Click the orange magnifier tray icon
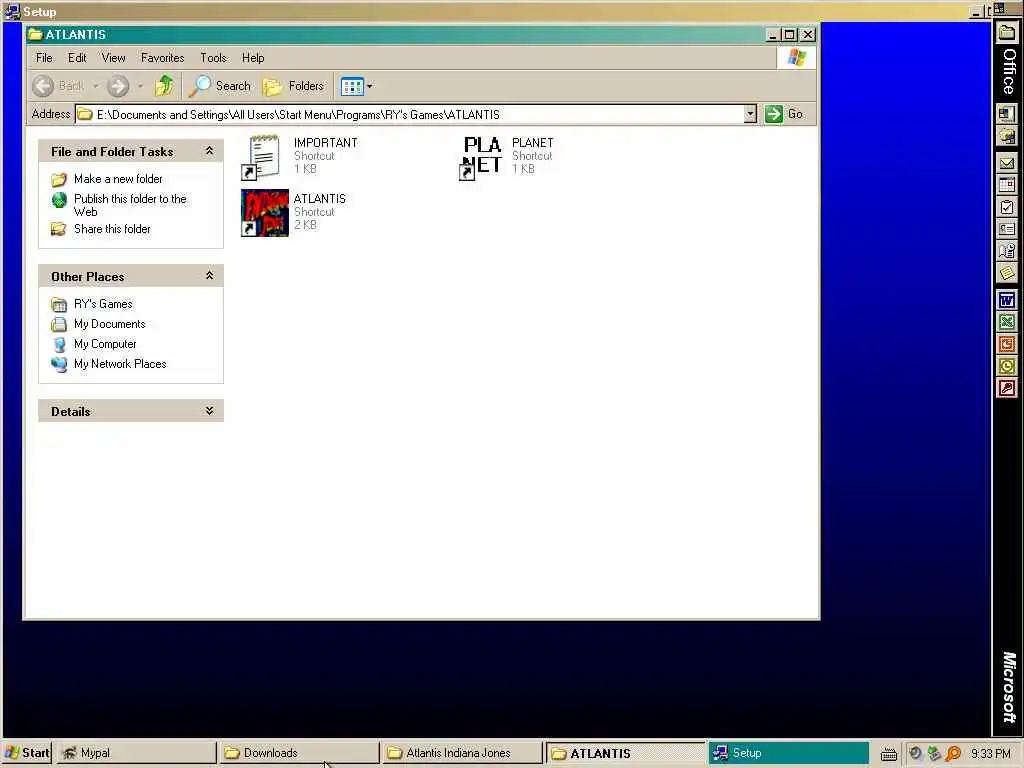Image resolution: width=1024 pixels, height=768 pixels. click(x=953, y=754)
